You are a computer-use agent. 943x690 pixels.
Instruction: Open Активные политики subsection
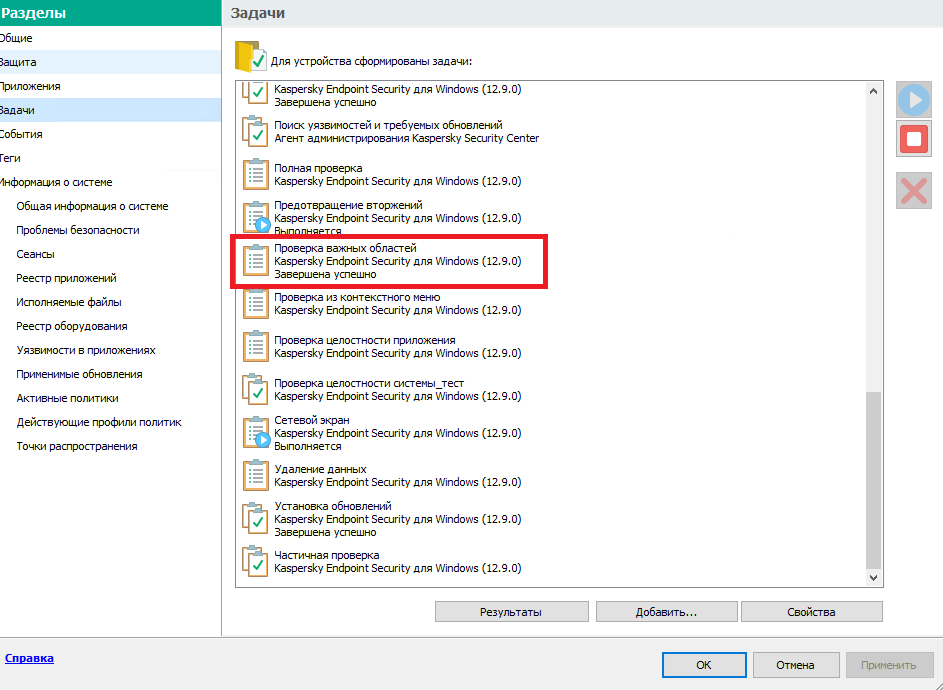coord(67,399)
